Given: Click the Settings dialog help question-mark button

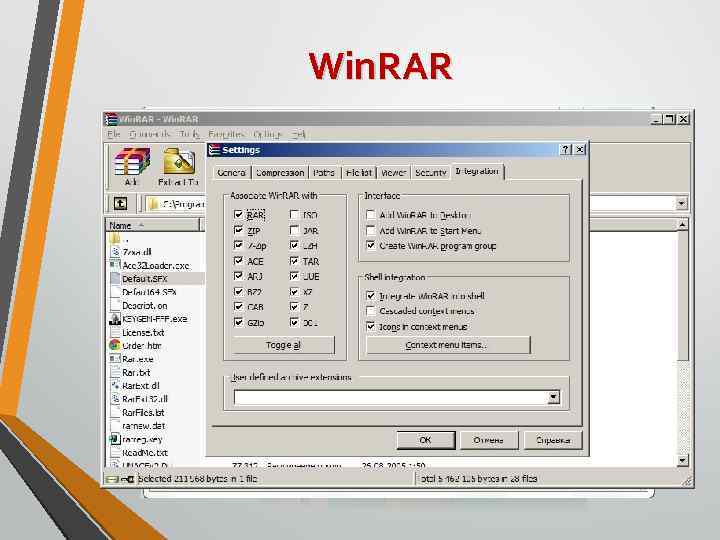Looking at the screenshot, I should [x=565, y=149].
